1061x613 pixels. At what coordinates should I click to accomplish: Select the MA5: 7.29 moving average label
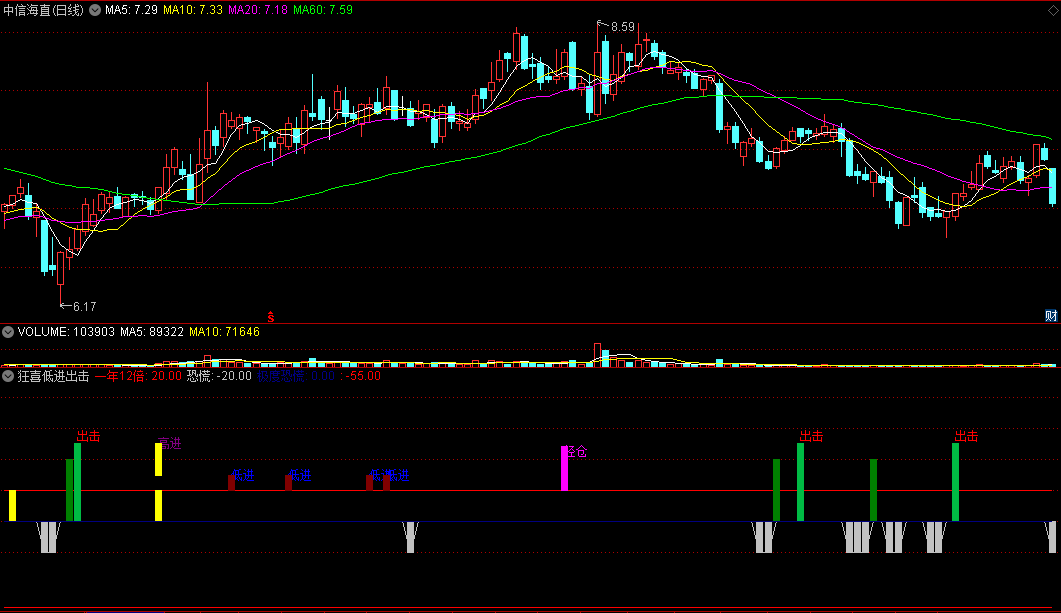pyautogui.click(x=131, y=10)
